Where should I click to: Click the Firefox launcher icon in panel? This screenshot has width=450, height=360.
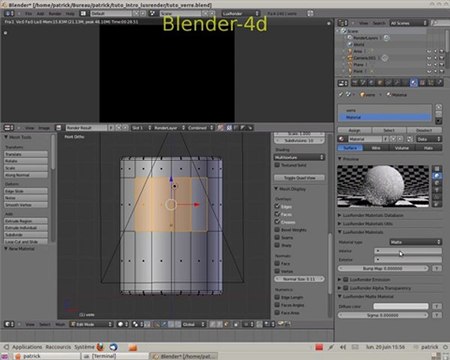pyautogui.click(x=101, y=347)
